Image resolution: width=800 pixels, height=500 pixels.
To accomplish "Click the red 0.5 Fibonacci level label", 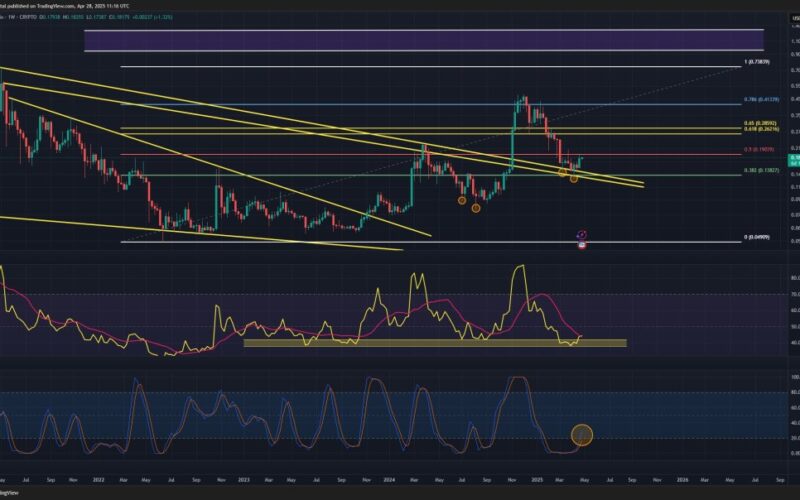I will click(759, 149).
